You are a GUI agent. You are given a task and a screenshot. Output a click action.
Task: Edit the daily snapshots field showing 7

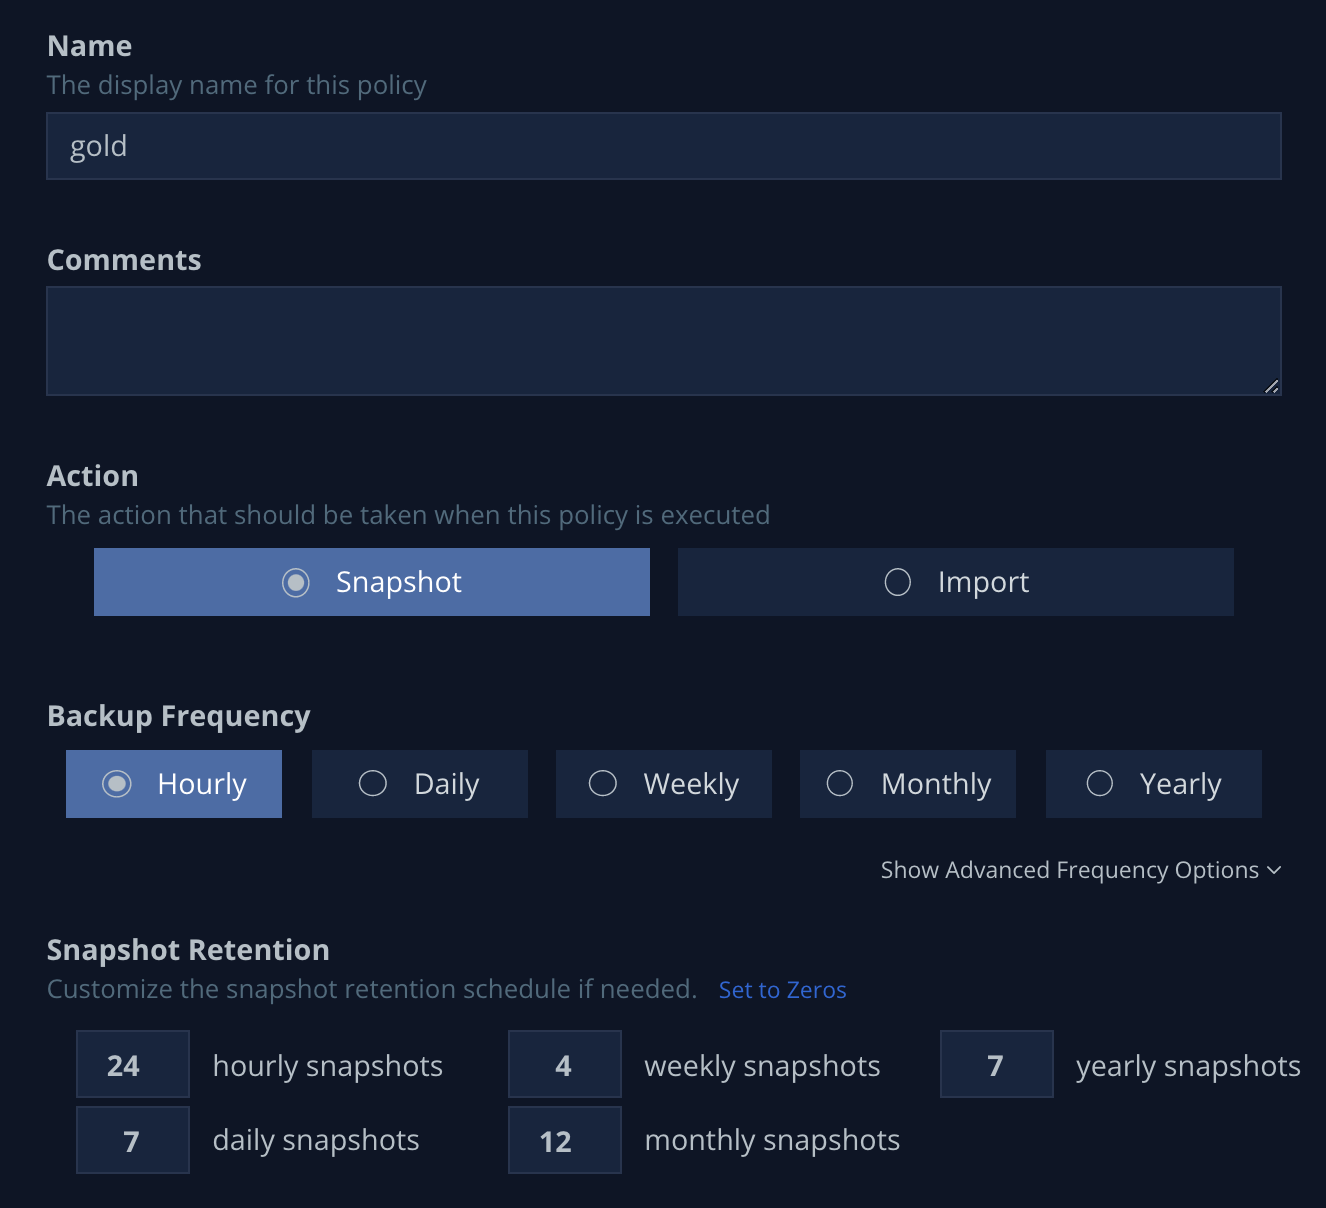133,1140
